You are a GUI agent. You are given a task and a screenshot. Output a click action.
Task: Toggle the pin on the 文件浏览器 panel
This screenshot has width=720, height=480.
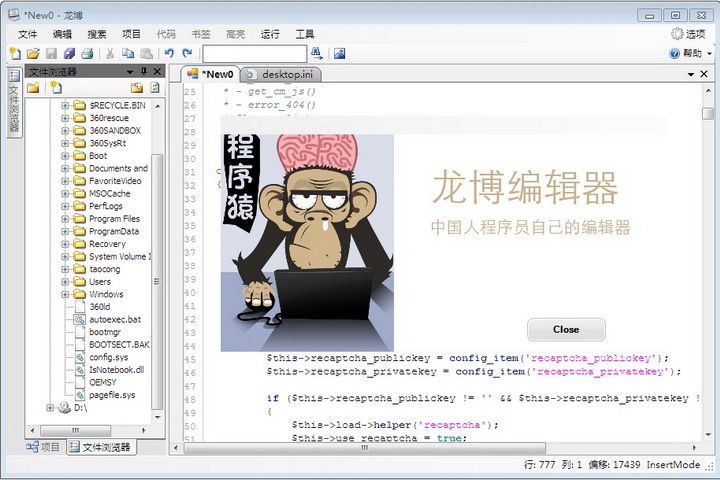[143, 72]
